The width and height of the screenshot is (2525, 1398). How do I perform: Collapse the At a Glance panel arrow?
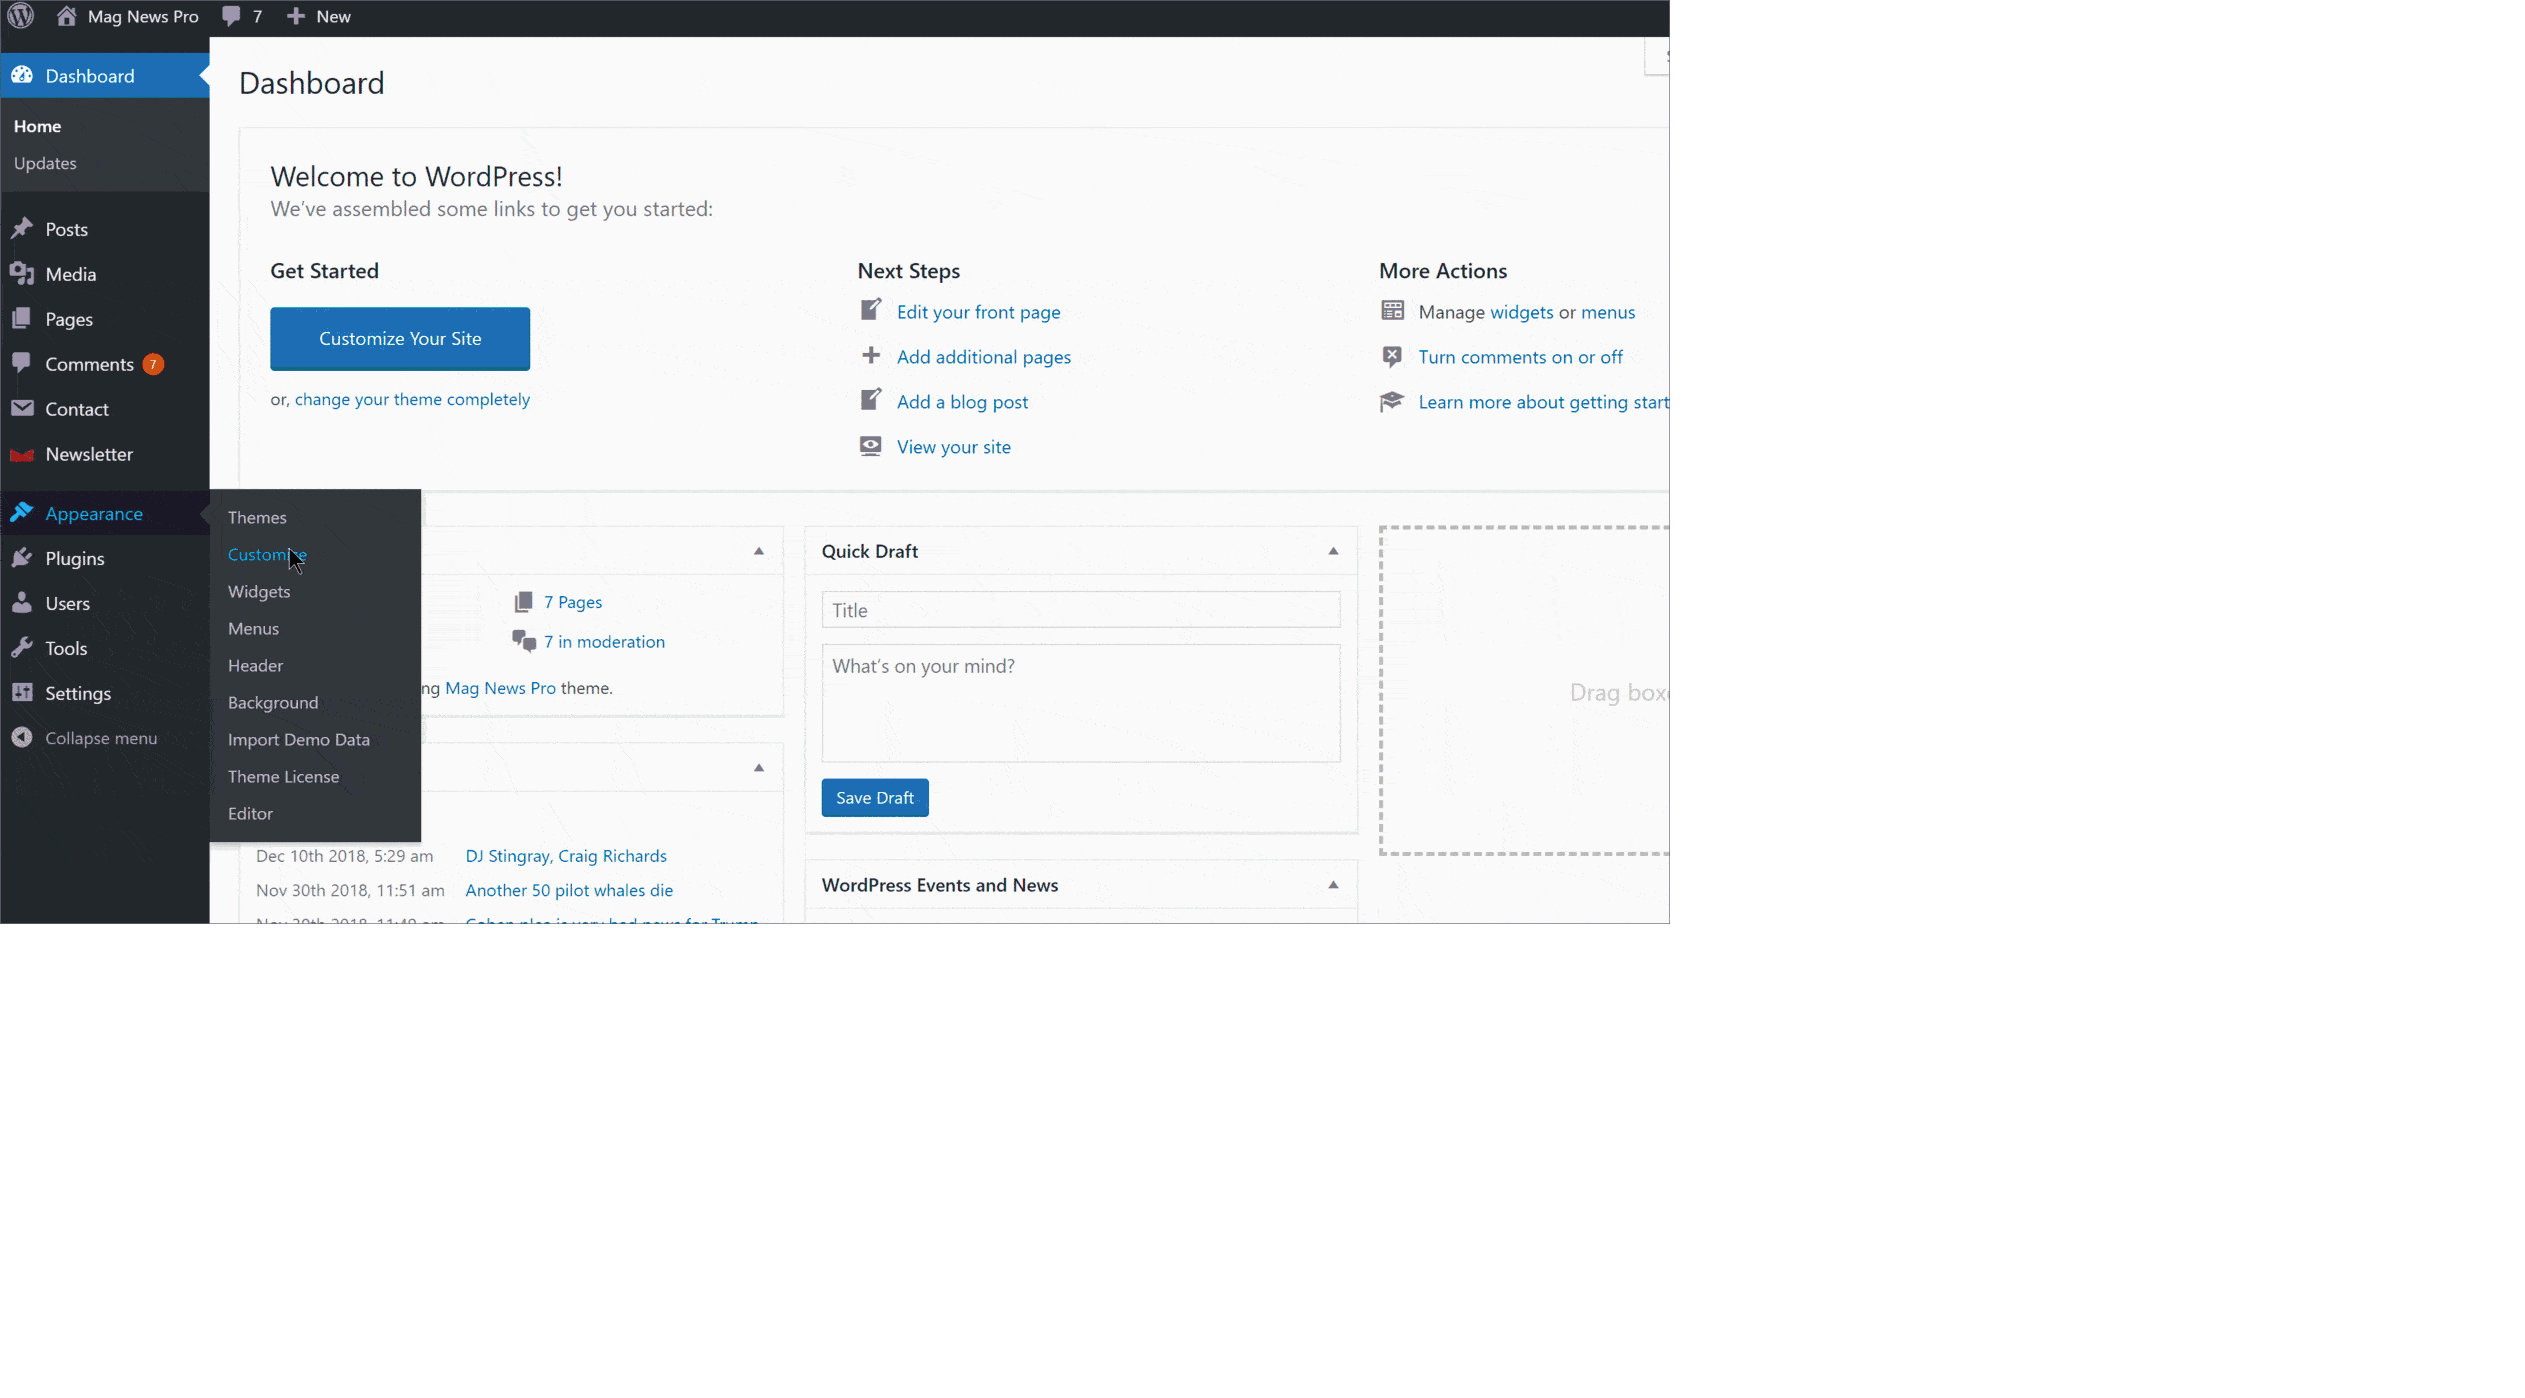coord(759,551)
